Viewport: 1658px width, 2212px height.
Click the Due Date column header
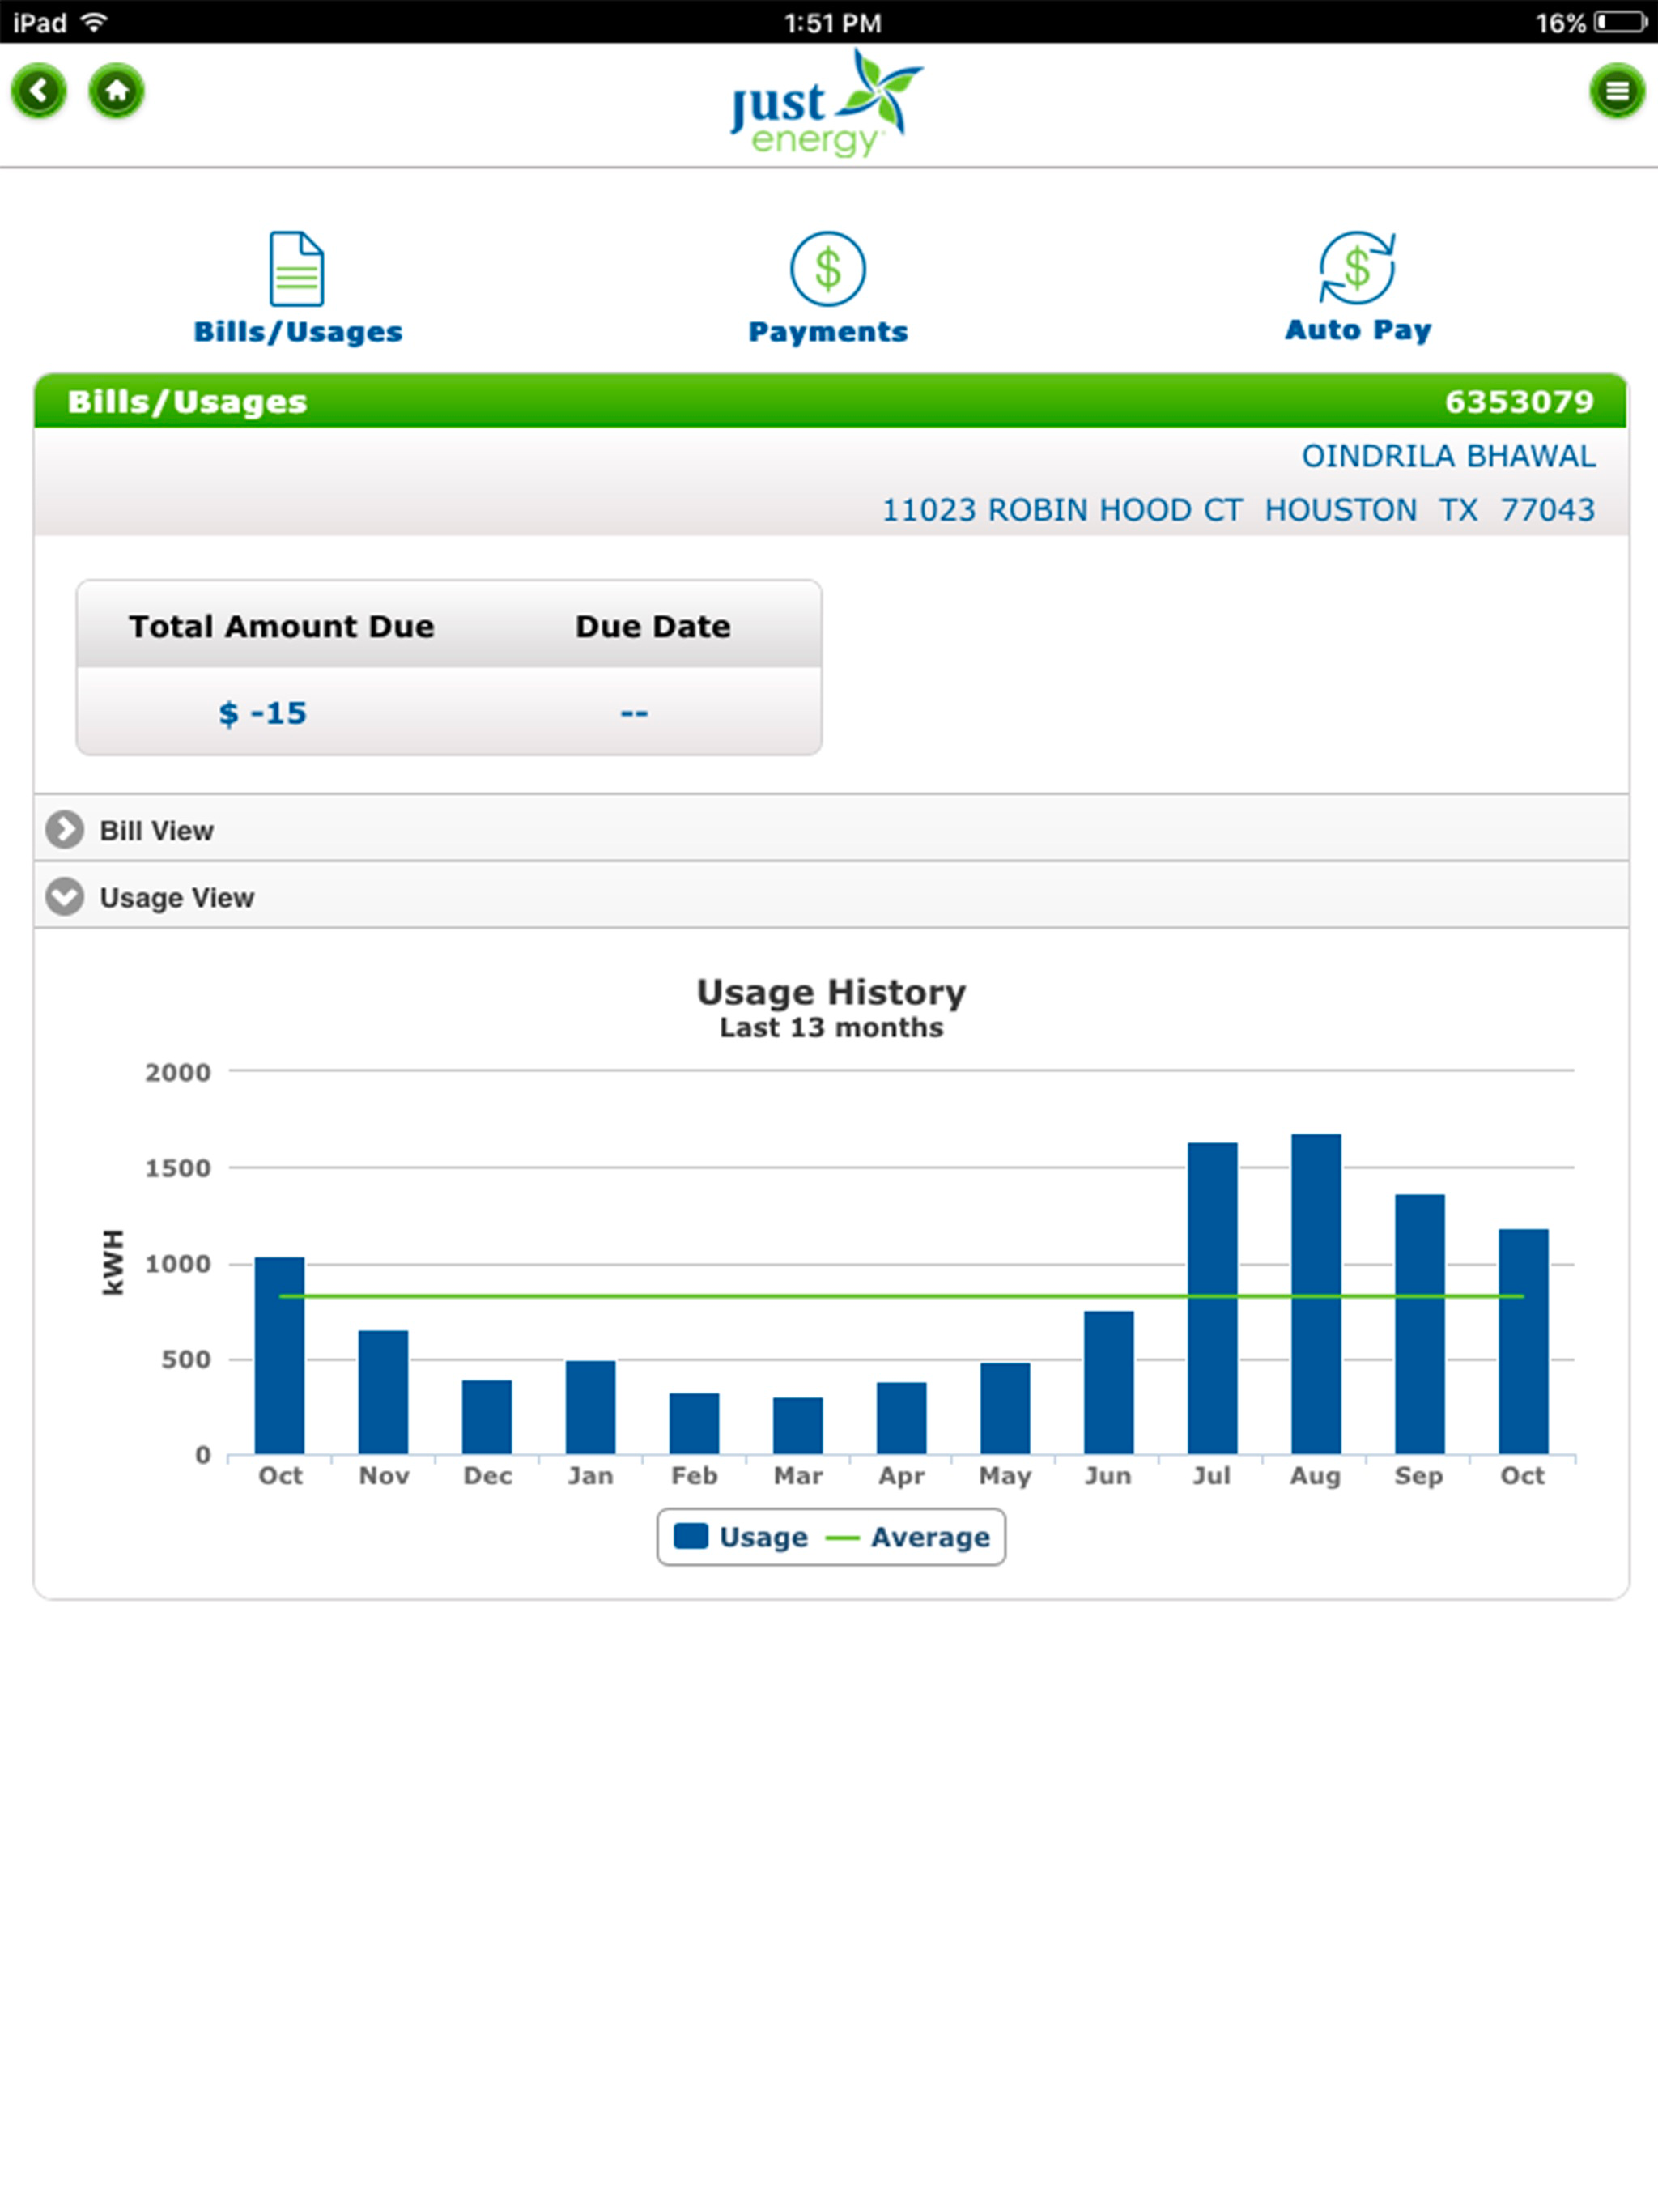pos(653,626)
